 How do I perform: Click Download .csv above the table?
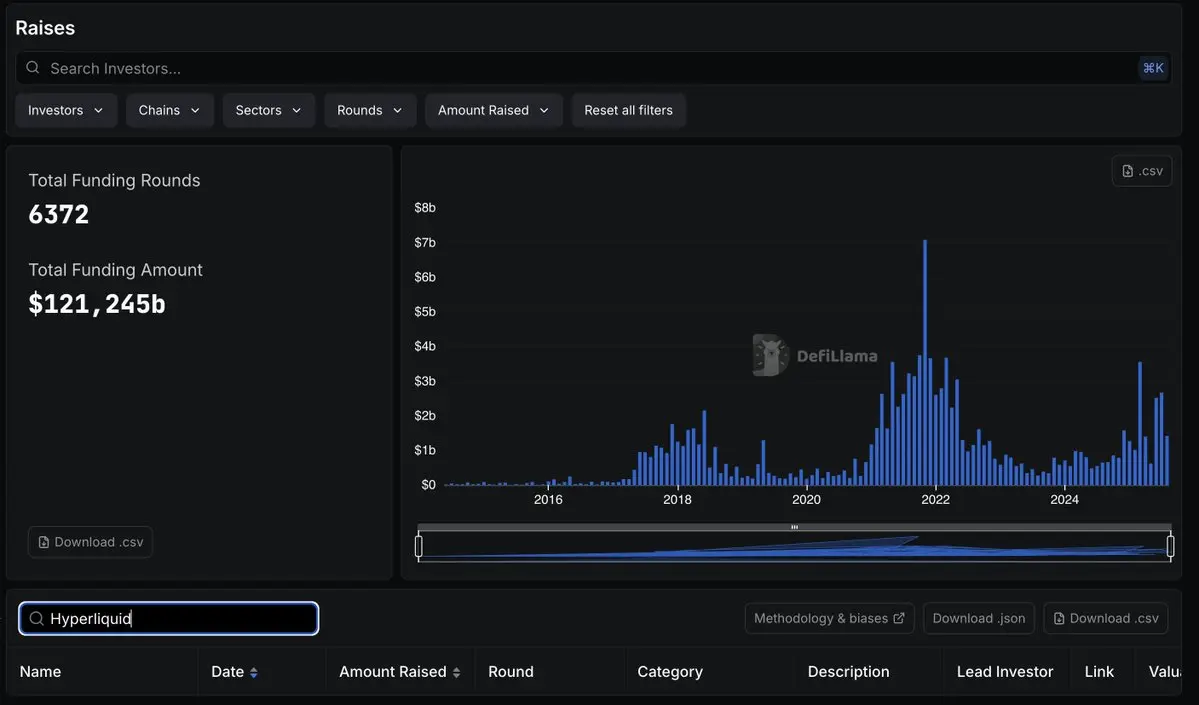(x=1106, y=618)
